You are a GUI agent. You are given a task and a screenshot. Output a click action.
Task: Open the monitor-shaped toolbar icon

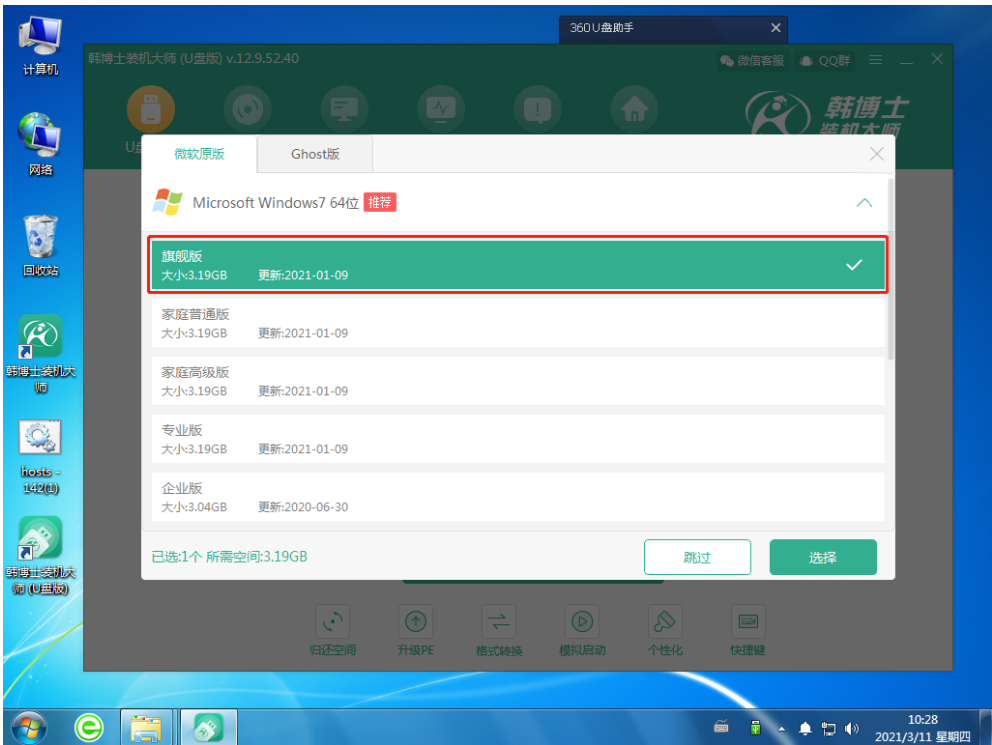point(344,109)
